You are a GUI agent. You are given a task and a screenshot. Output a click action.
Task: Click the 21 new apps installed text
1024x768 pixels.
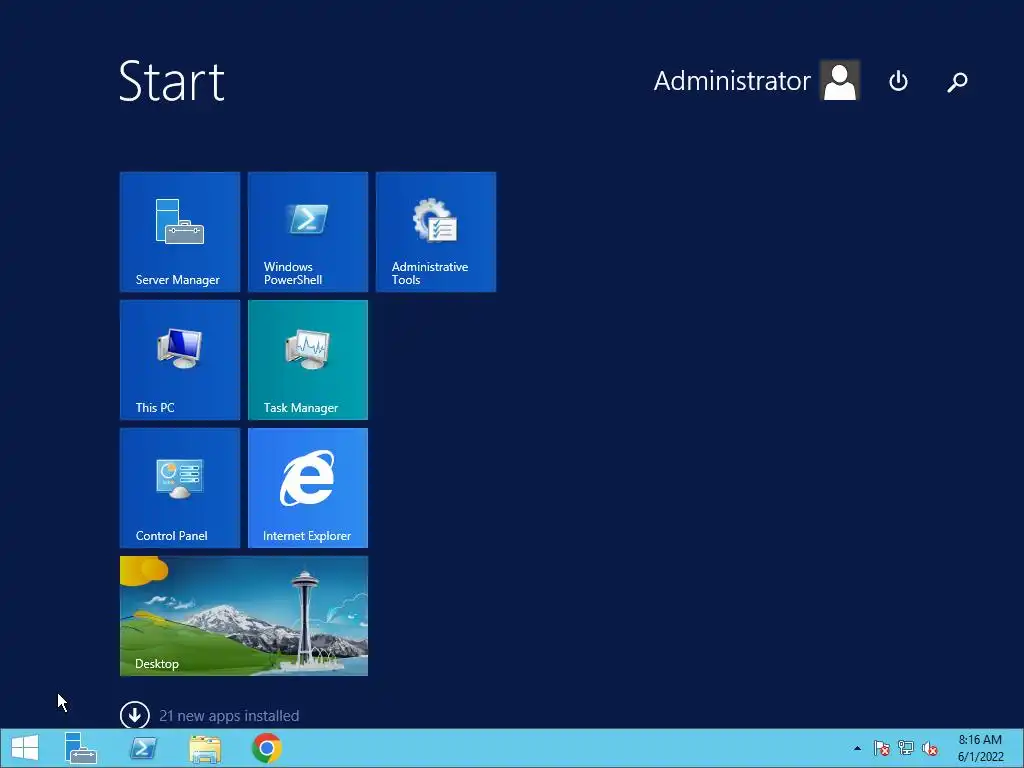pos(229,716)
